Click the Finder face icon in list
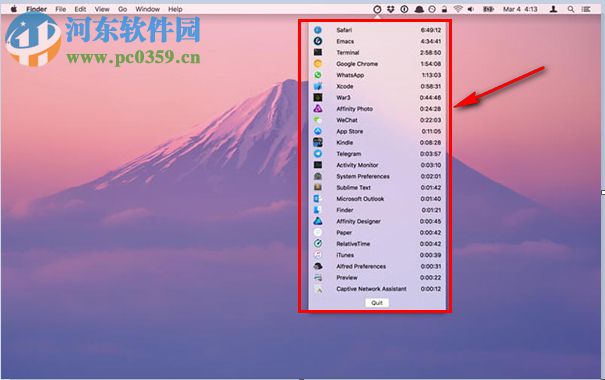The image size is (605, 380). (x=318, y=210)
